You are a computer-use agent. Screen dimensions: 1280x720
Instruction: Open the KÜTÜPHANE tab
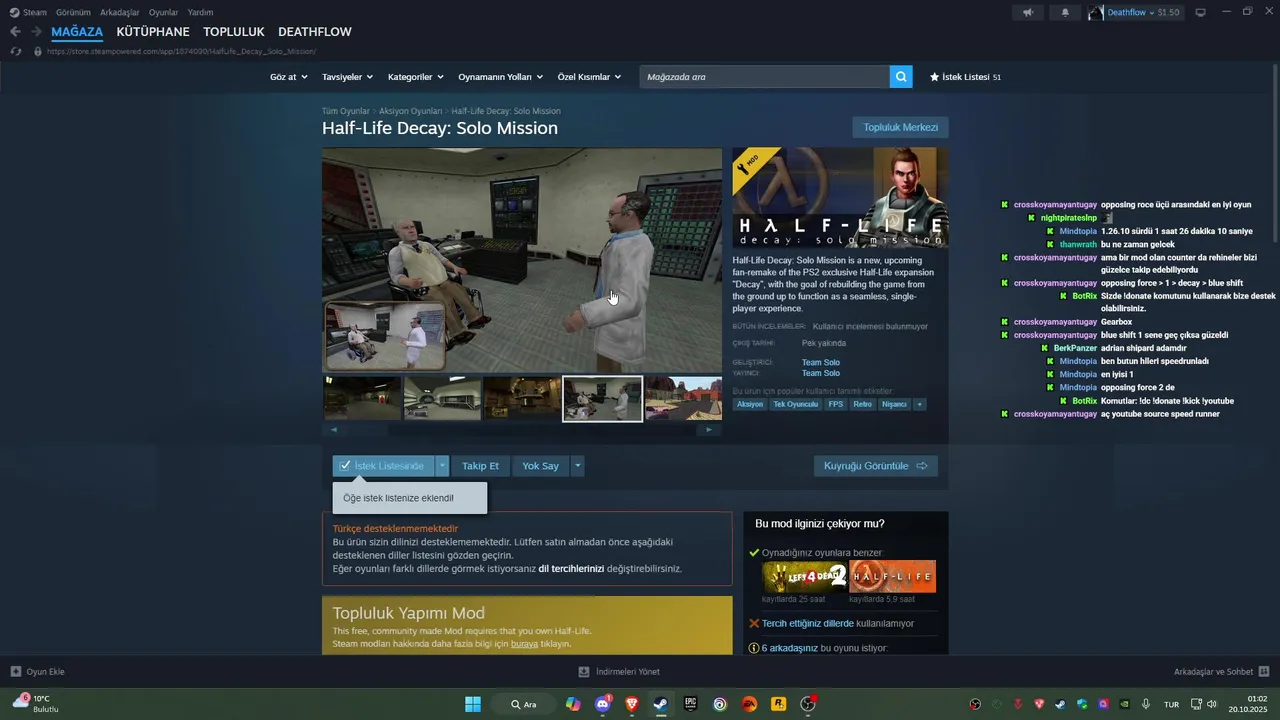pos(153,32)
